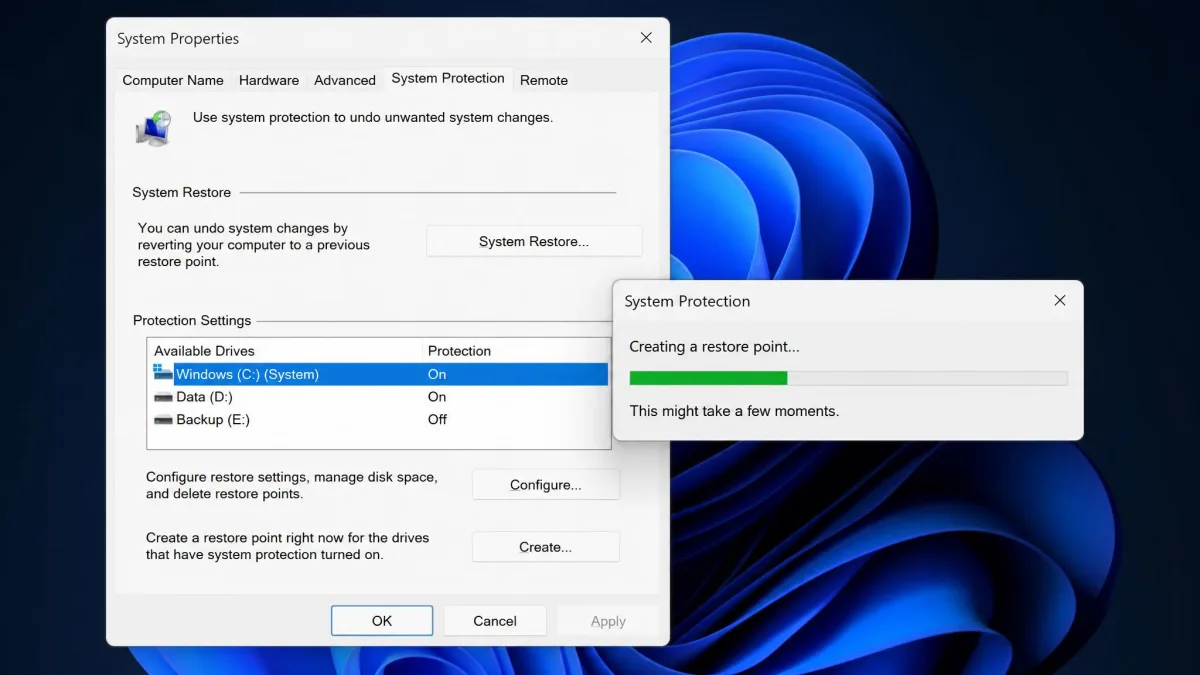Click the Protection column header
Image resolution: width=1200 pixels, height=675 pixels.
point(459,351)
